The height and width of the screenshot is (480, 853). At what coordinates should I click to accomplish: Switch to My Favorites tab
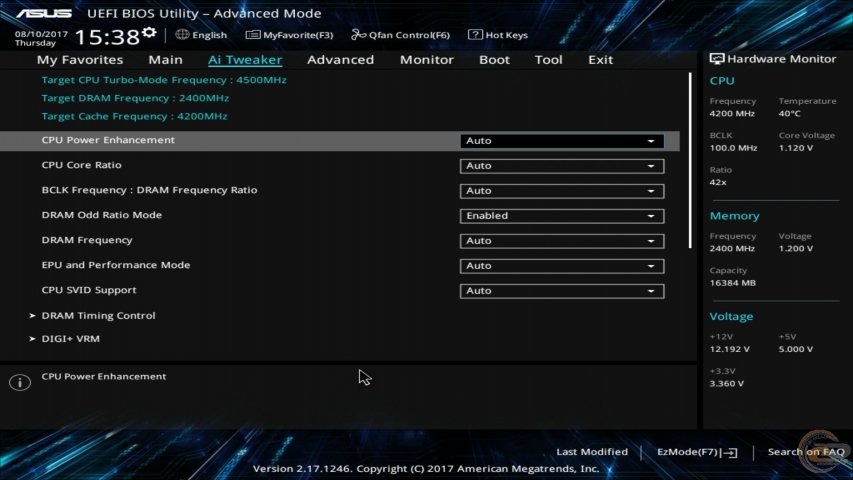[x=80, y=60]
